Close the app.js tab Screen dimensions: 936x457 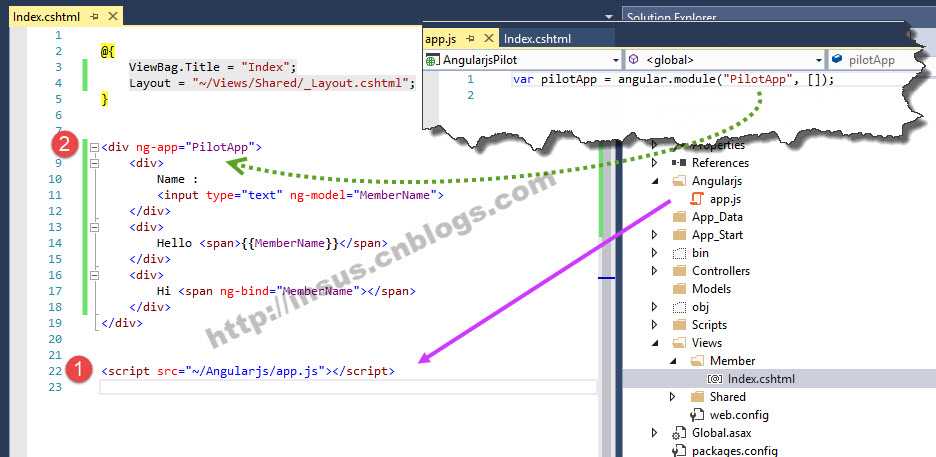click(488, 38)
